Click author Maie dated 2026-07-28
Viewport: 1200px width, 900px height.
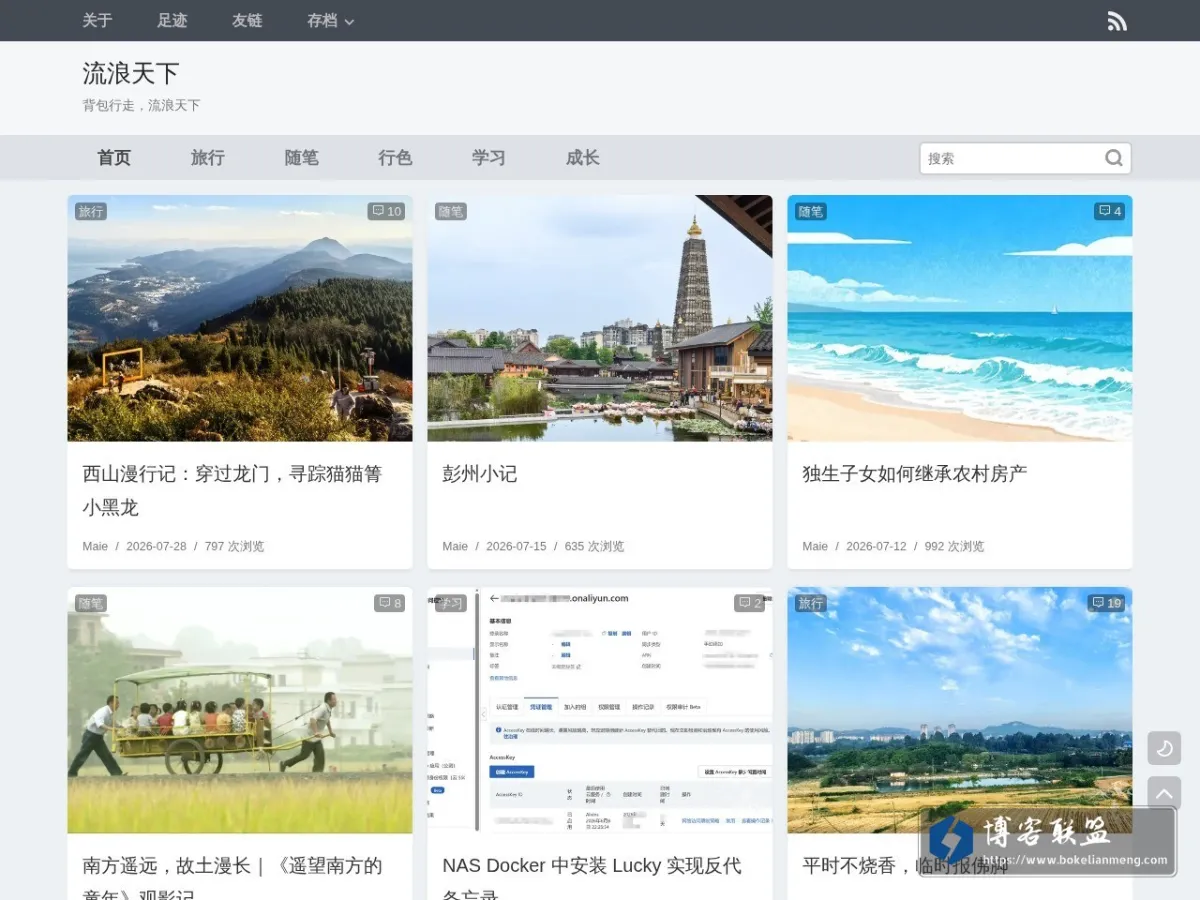coord(95,546)
